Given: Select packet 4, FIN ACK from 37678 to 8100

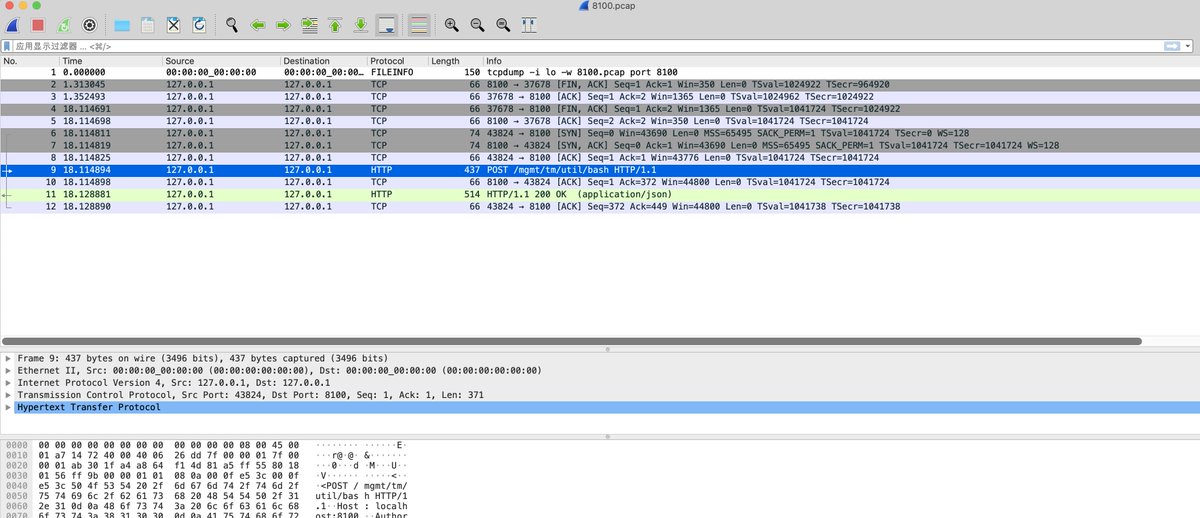Looking at the screenshot, I should tap(600, 109).
